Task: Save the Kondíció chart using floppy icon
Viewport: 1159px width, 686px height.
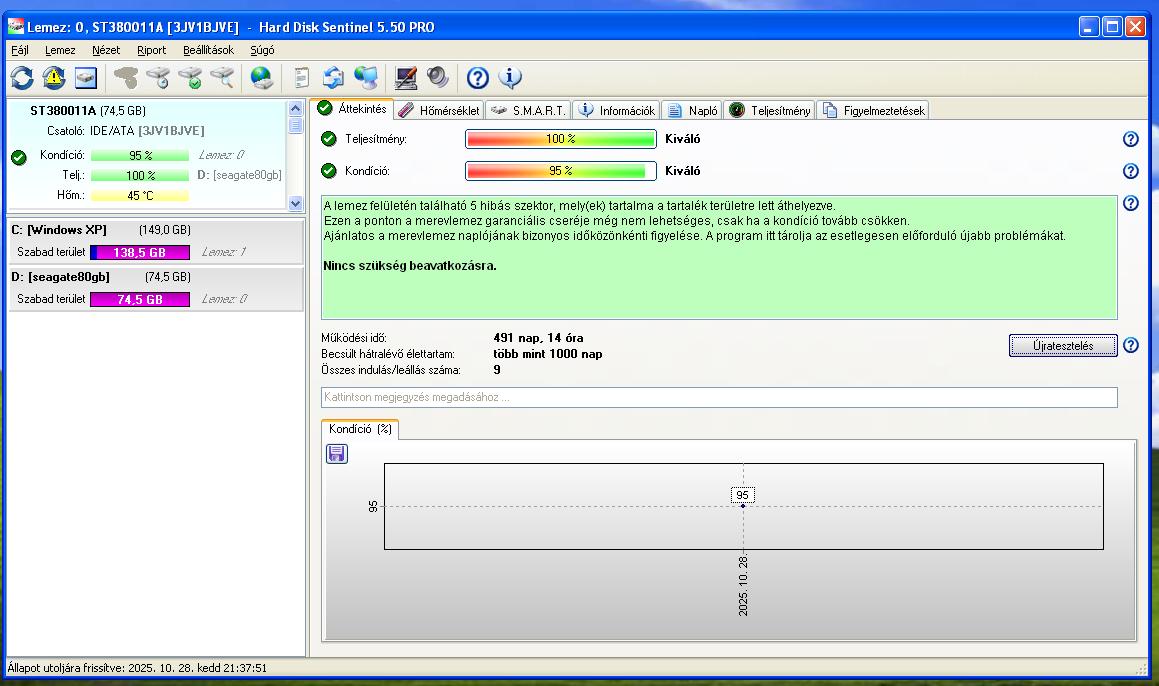Action: [337, 454]
